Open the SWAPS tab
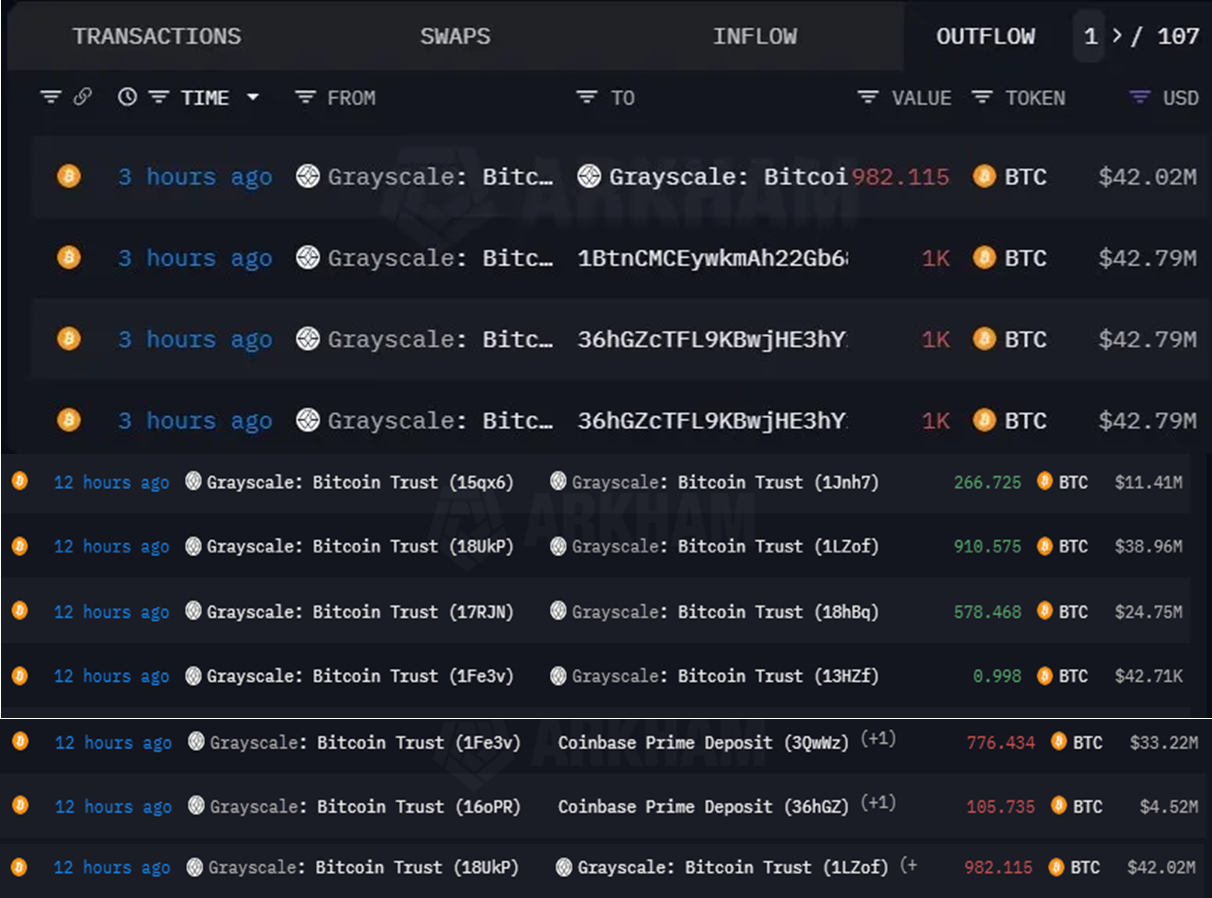 455,37
